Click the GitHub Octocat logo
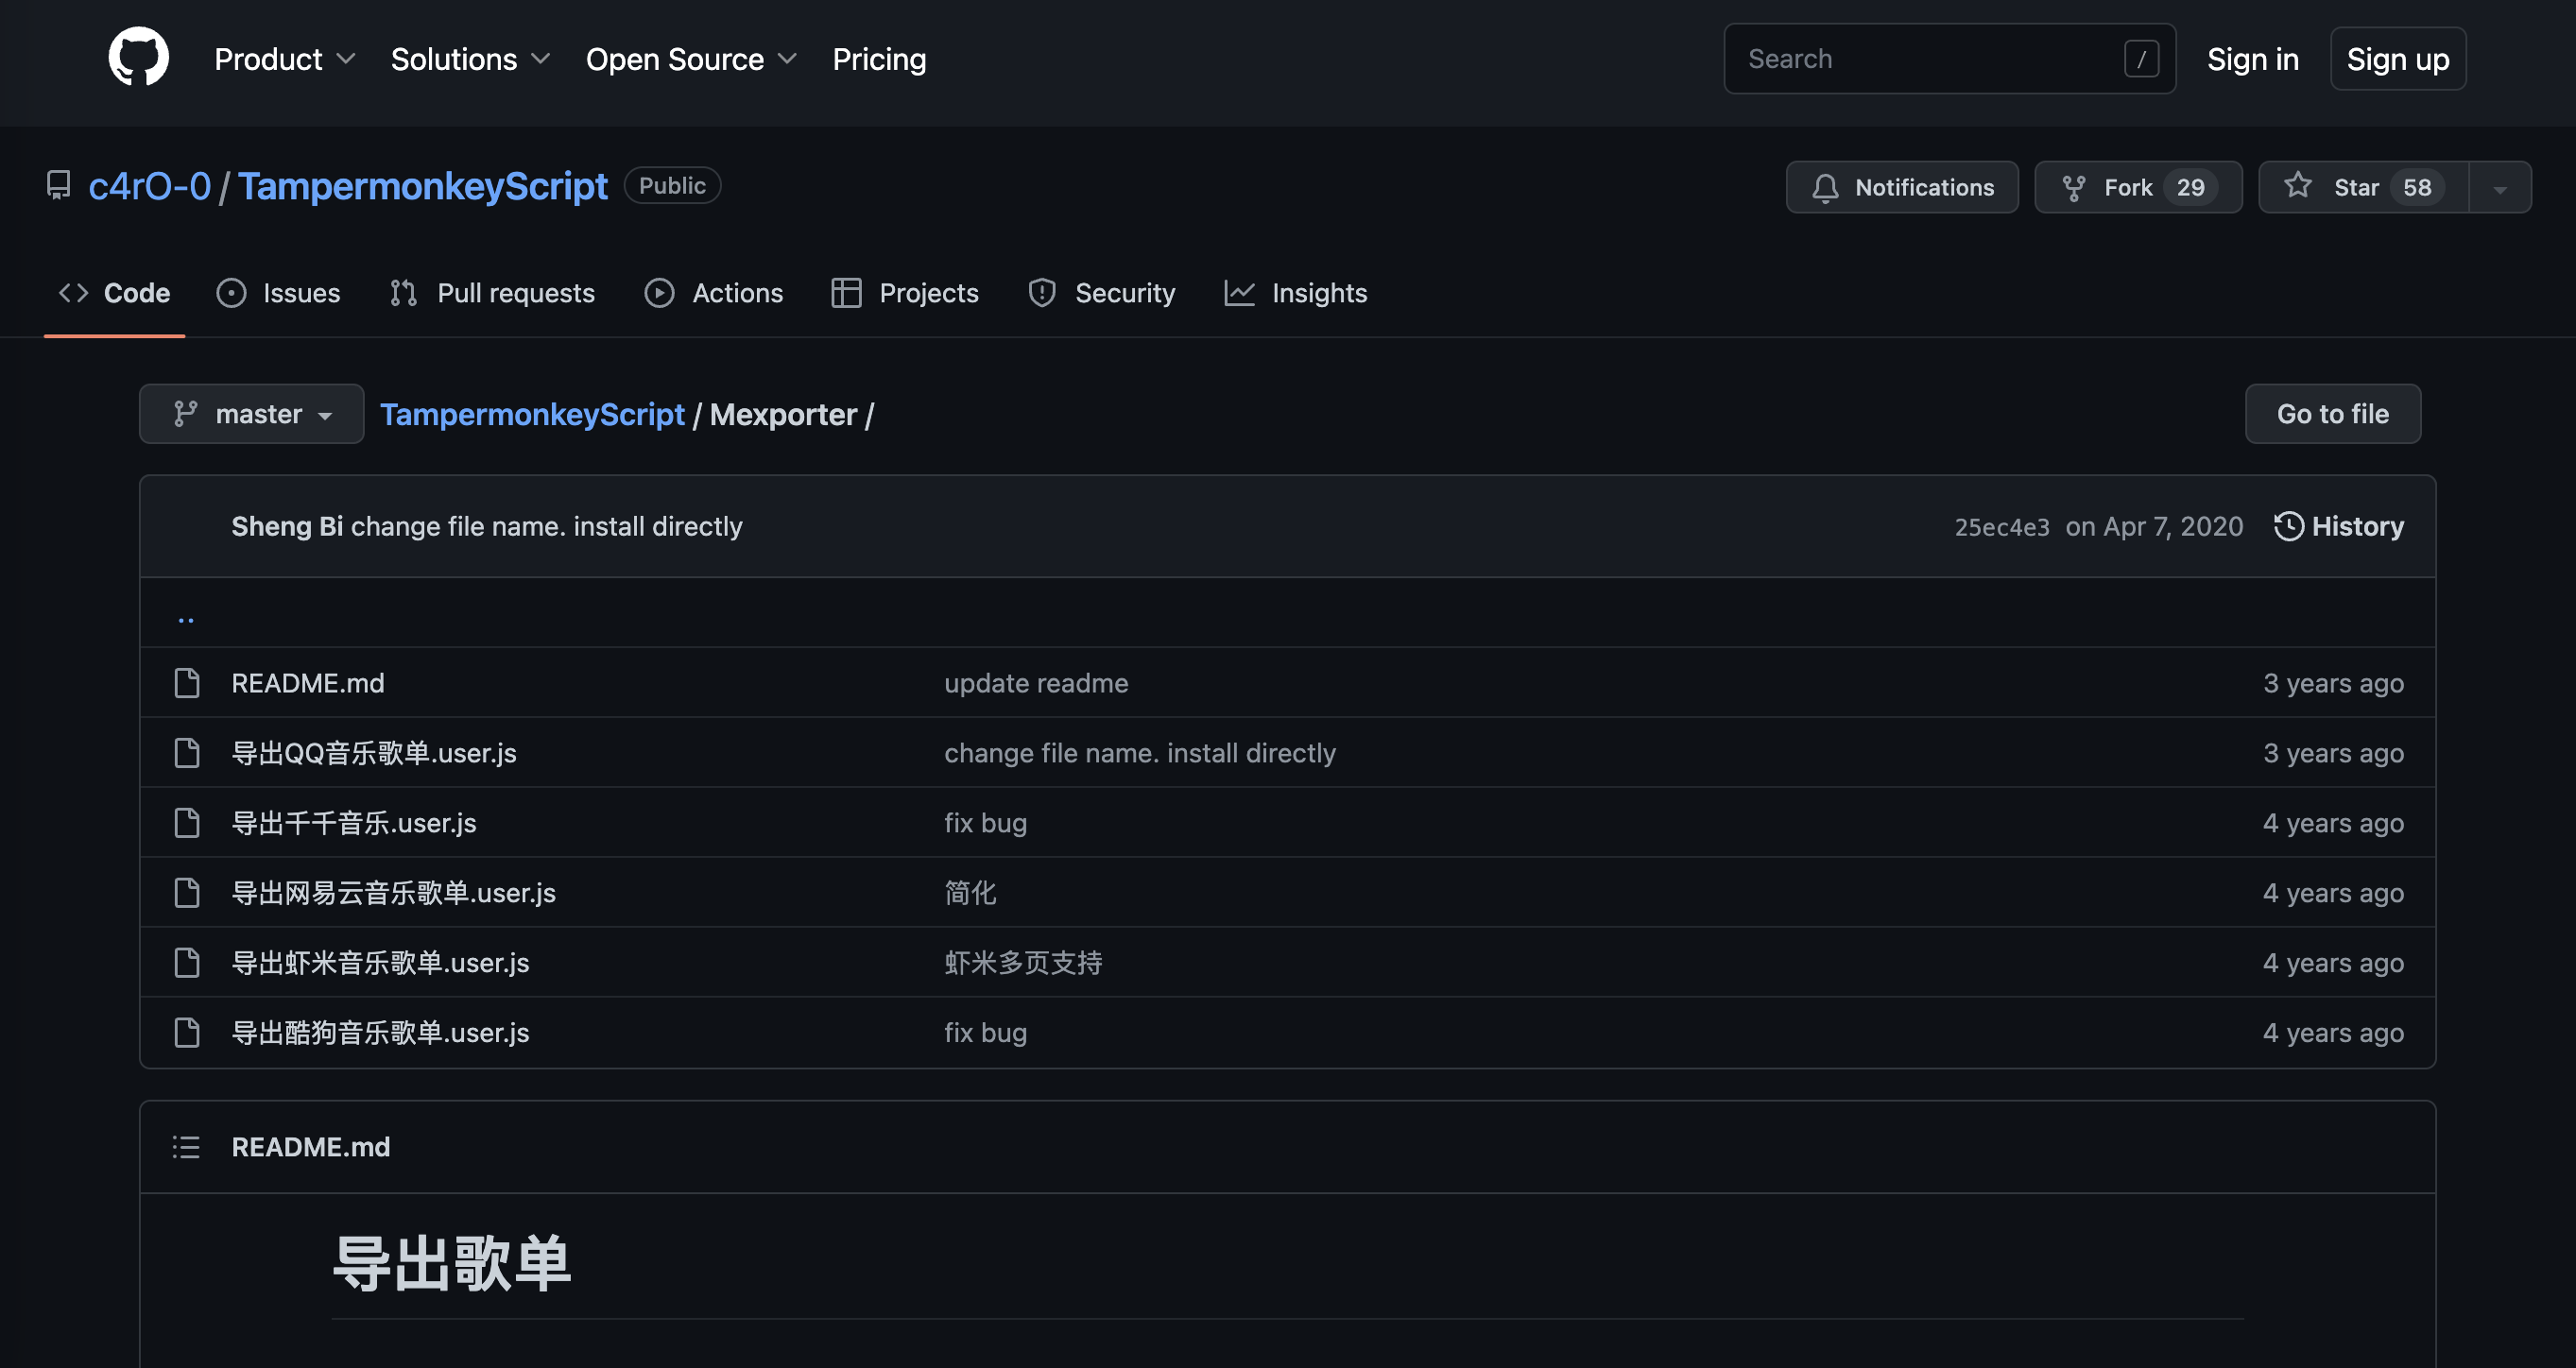Screen dimensions: 2576x1368 click(138, 58)
